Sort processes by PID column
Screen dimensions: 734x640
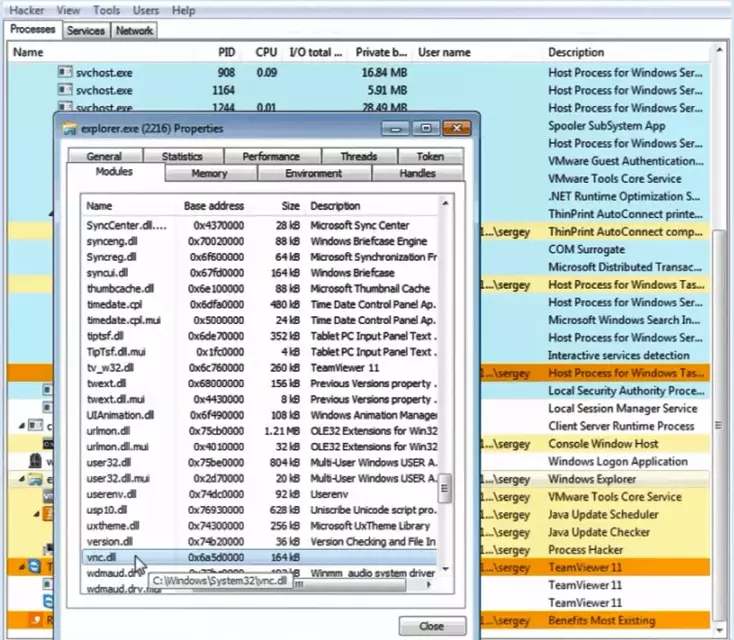[x=227, y=52]
